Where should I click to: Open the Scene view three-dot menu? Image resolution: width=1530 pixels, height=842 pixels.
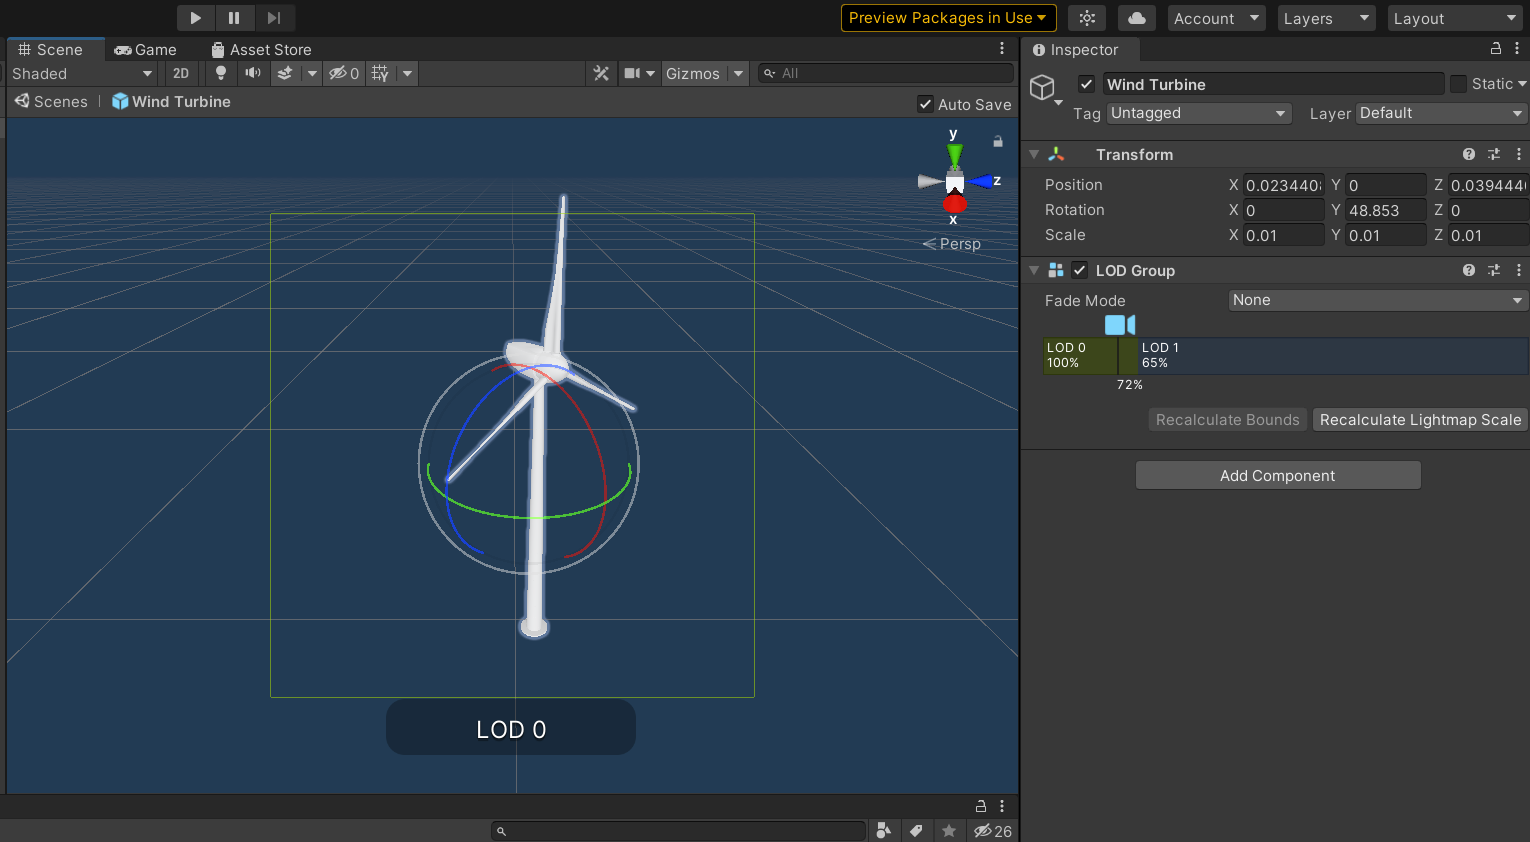click(x=1002, y=49)
